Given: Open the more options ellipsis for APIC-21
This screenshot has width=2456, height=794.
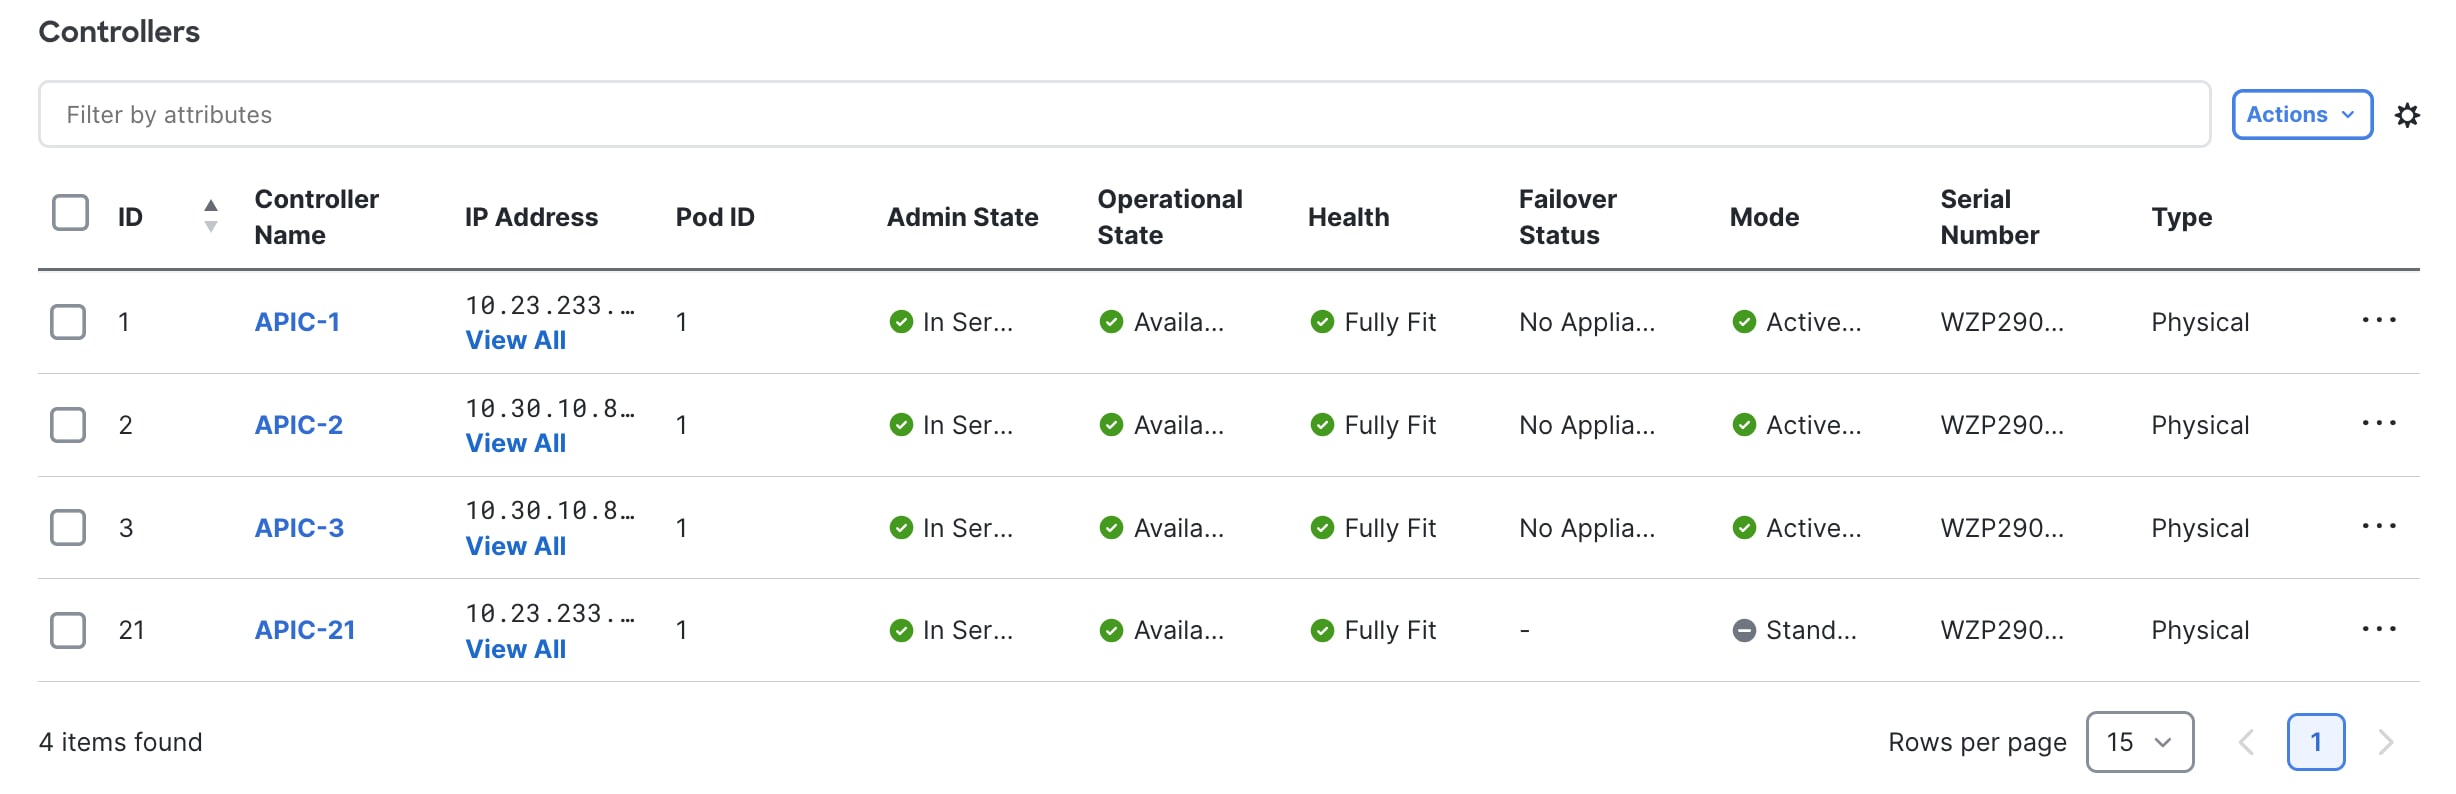Looking at the screenshot, I should click(2378, 629).
